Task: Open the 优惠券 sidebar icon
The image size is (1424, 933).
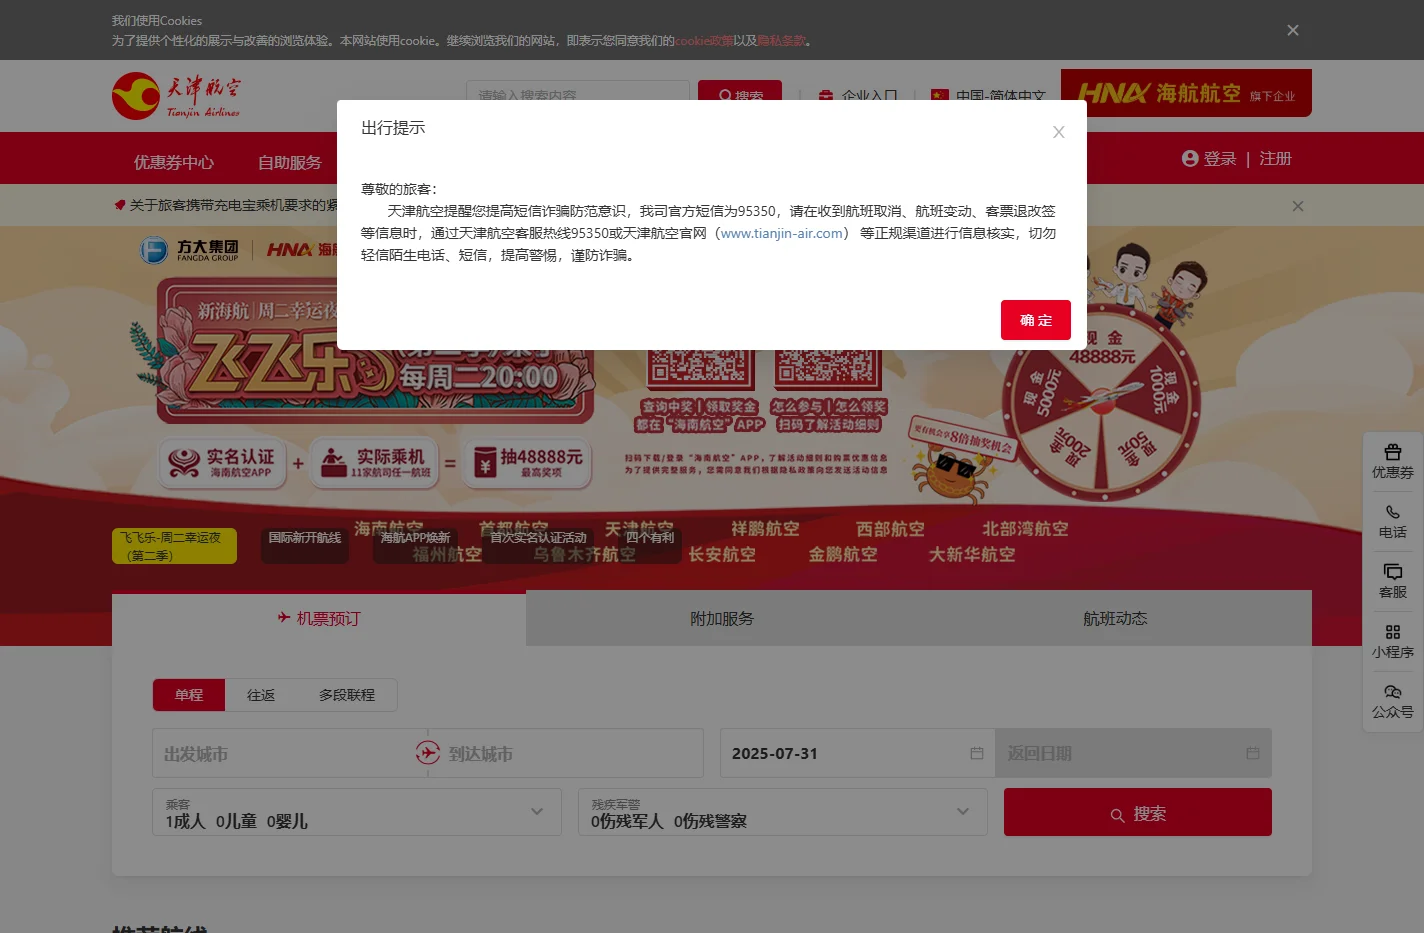Action: point(1393,462)
